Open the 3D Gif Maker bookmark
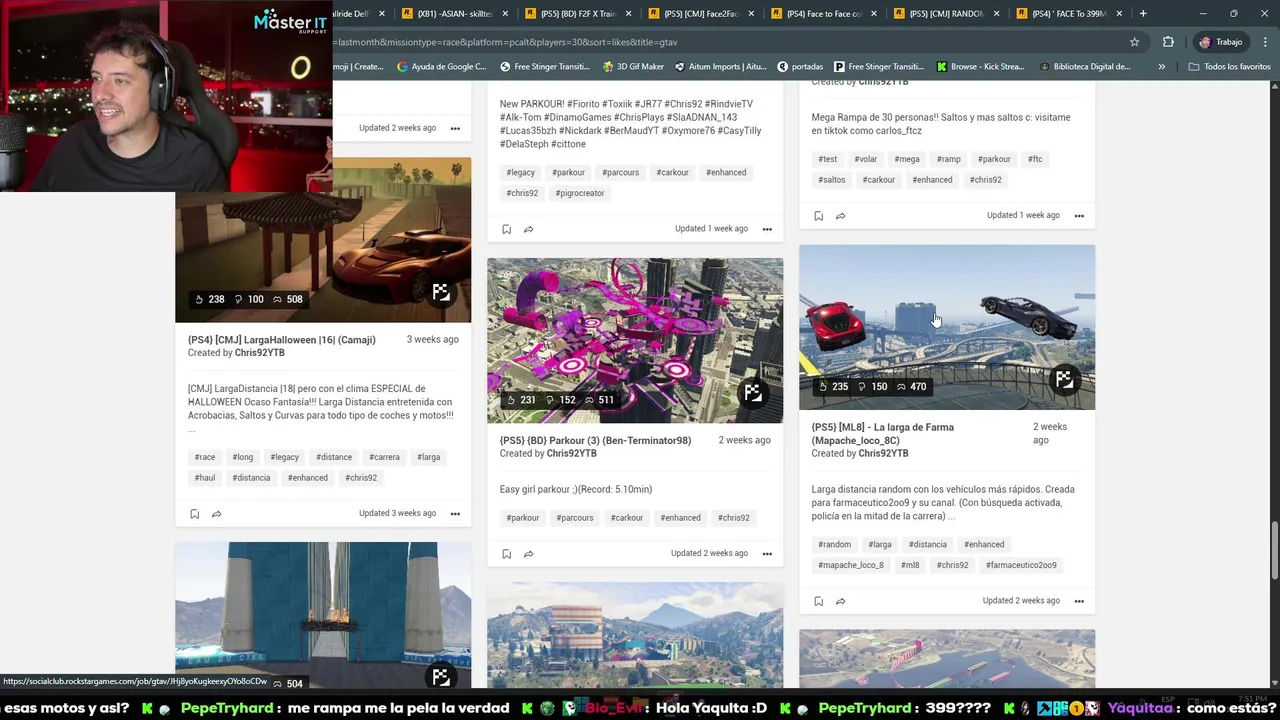Screen dimensions: 1280x720 (633, 67)
